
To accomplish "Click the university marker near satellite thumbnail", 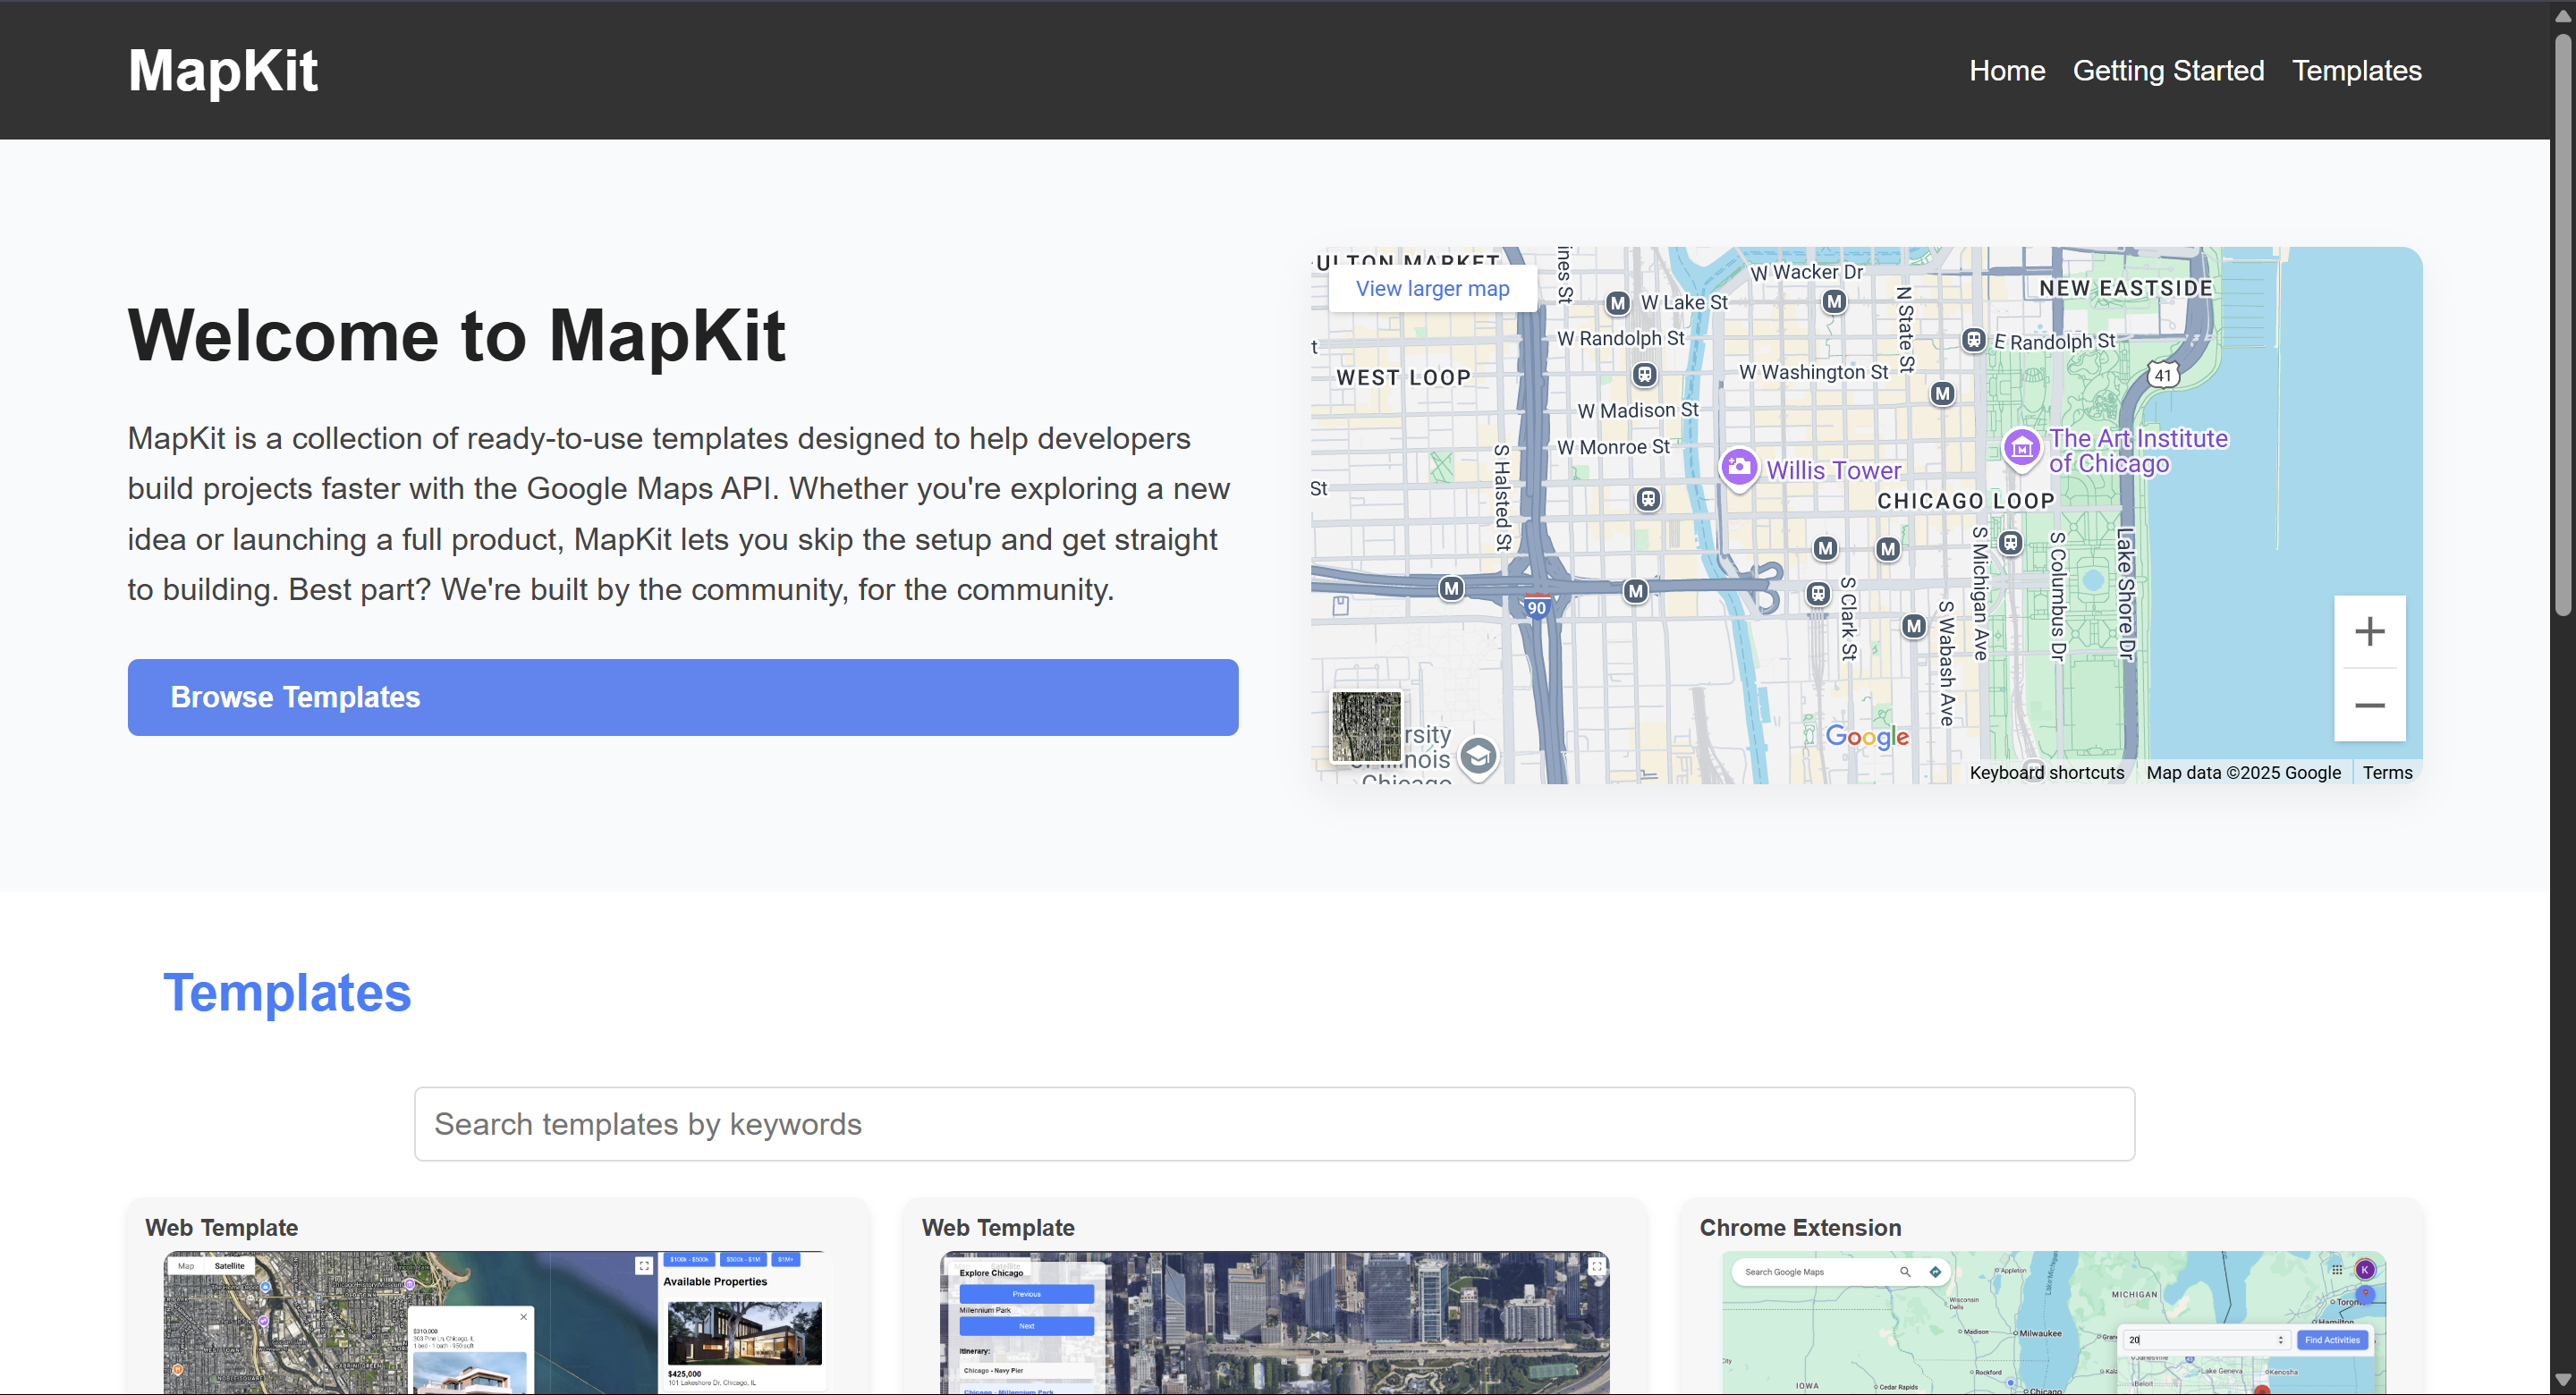I will click(1477, 756).
